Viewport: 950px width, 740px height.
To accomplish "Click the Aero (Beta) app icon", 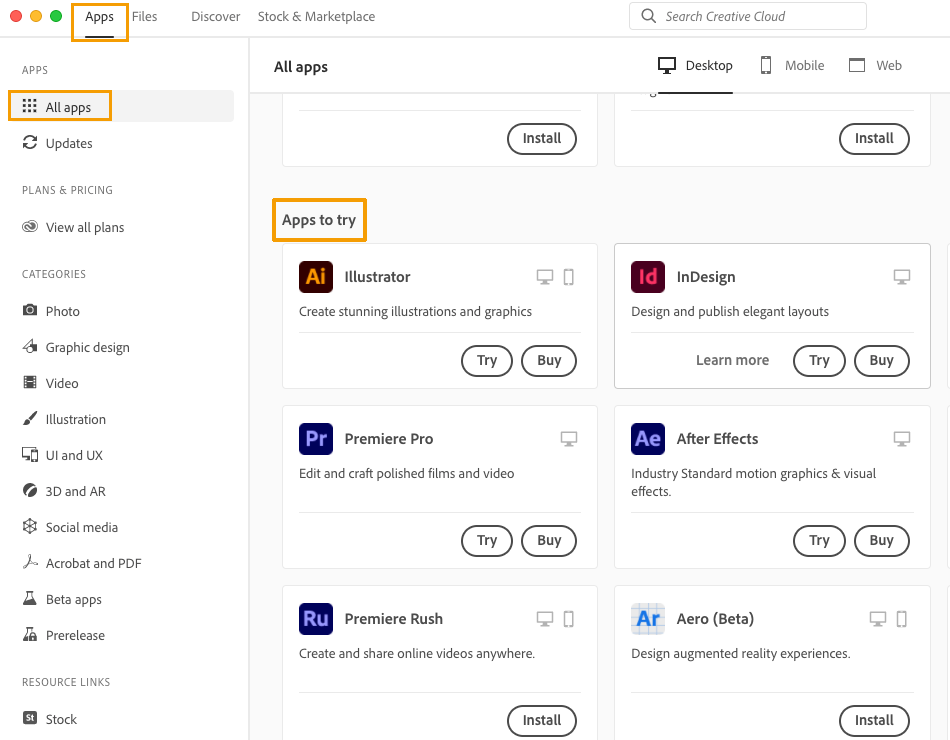I will (648, 619).
